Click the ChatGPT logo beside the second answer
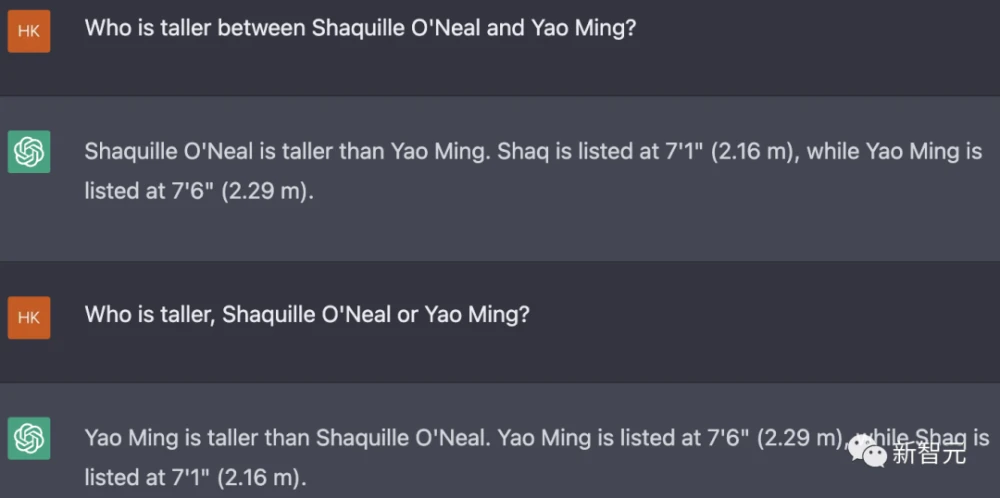This screenshot has width=1000, height=498. tap(28, 439)
